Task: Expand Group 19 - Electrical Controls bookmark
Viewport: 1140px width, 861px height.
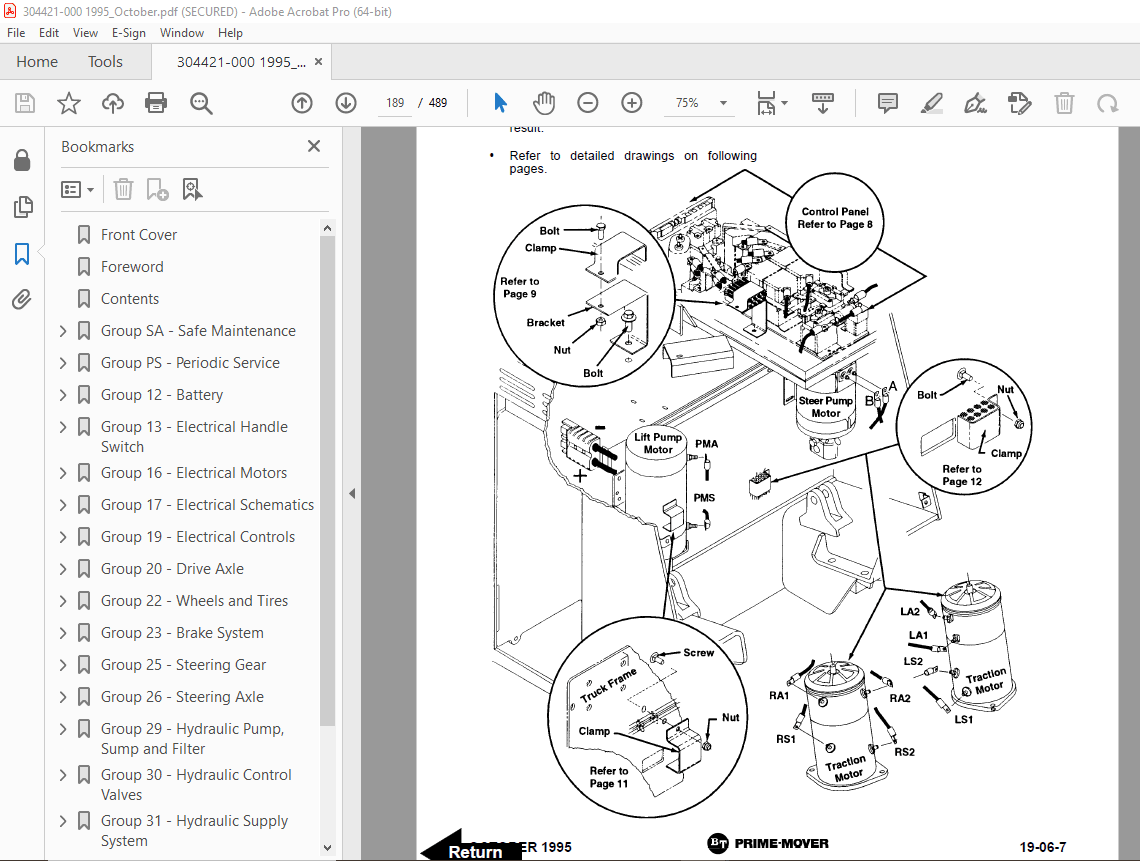Action: coord(64,537)
